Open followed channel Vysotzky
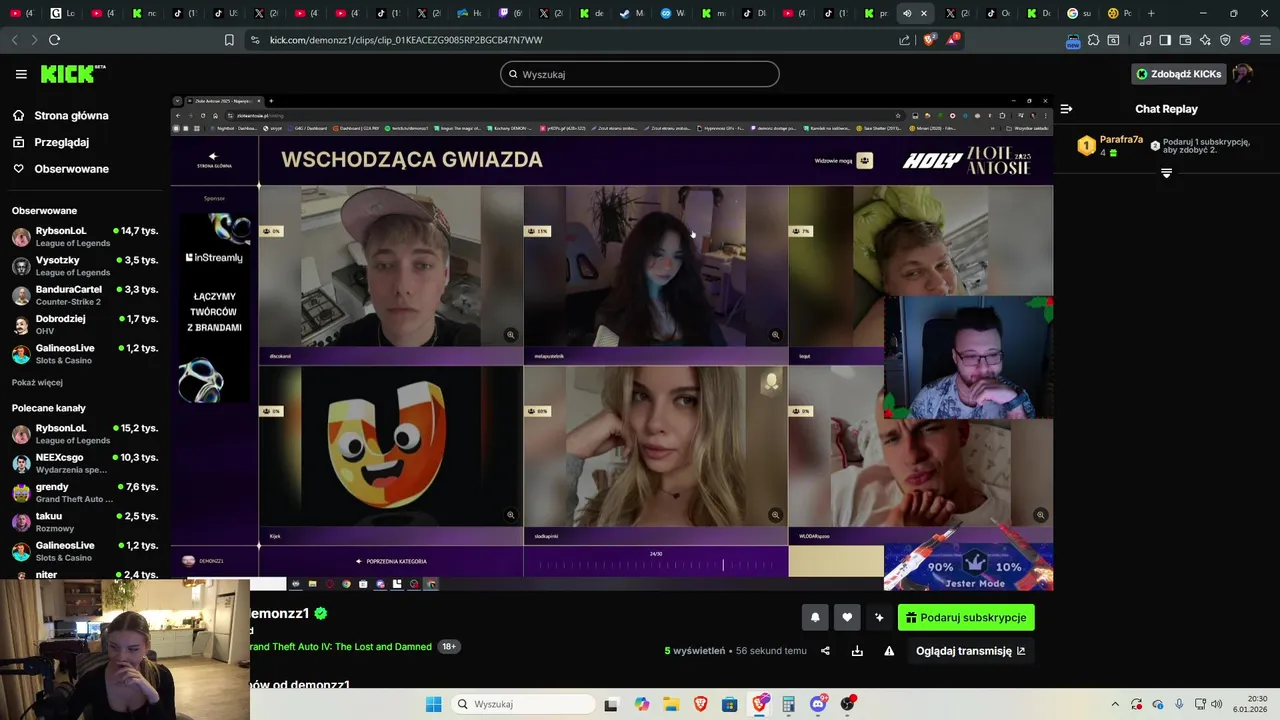Image resolution: width=1280 pixels, height=720 pixels. pyautogui.click(x=85, y=265)
